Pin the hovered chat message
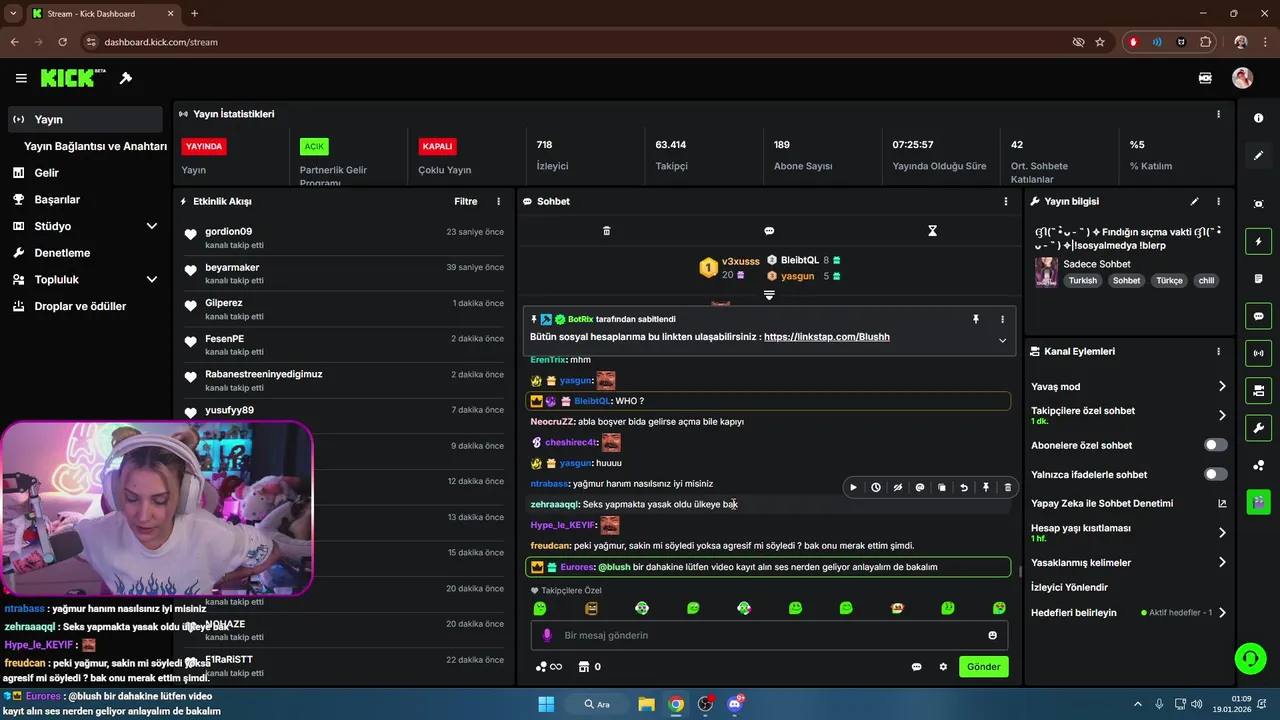This screenshot has height=720, width=1280. 985,487
